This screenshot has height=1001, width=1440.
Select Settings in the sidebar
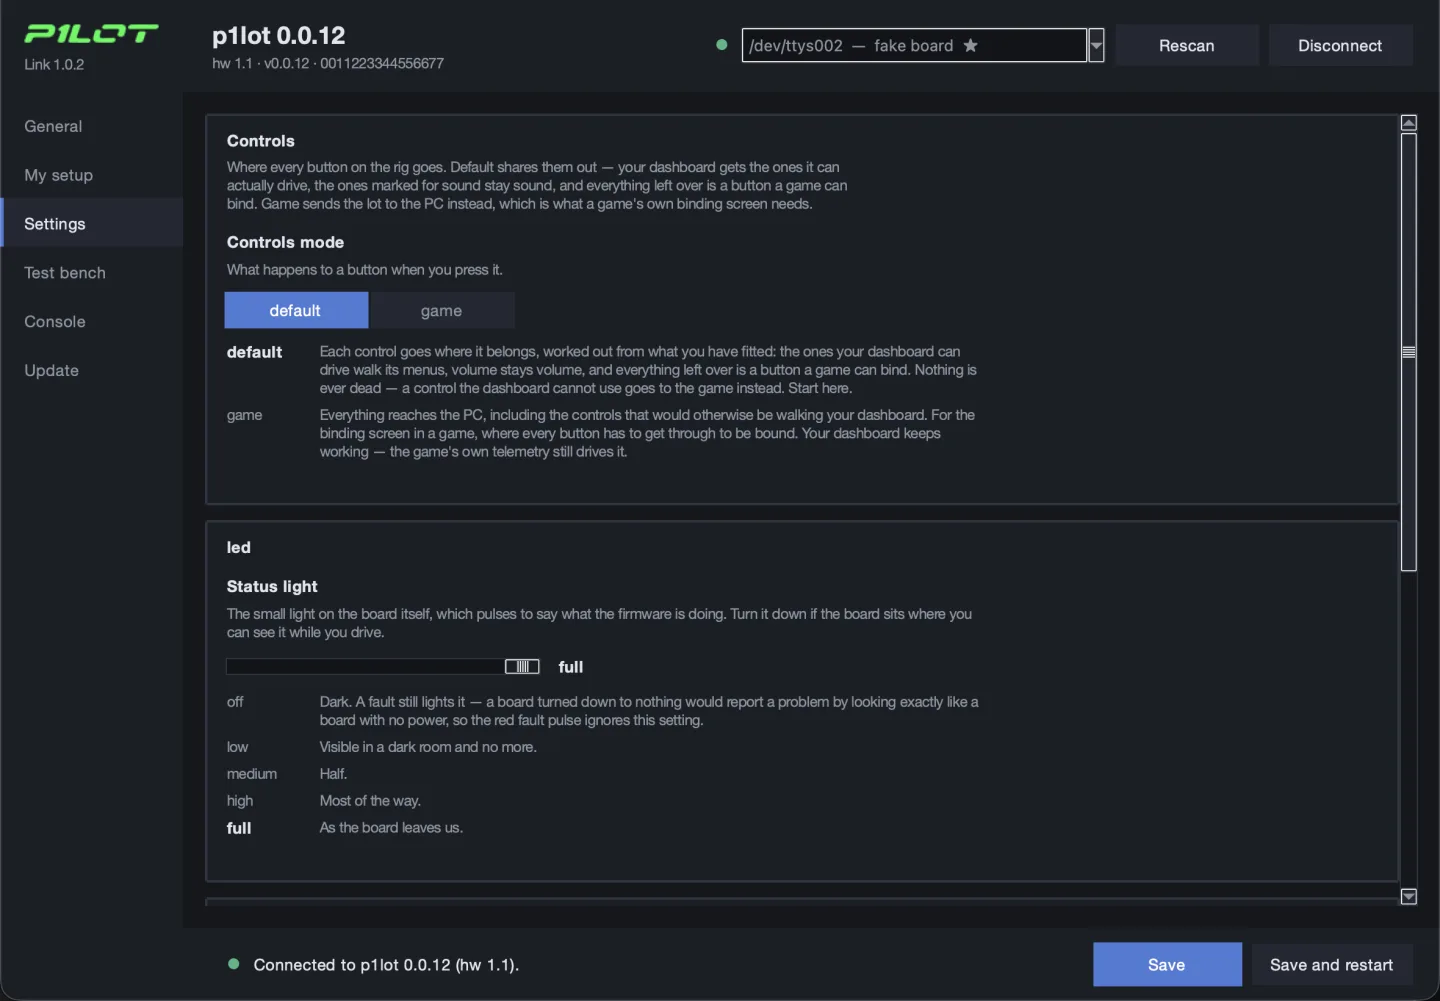[x=92, y=224]
